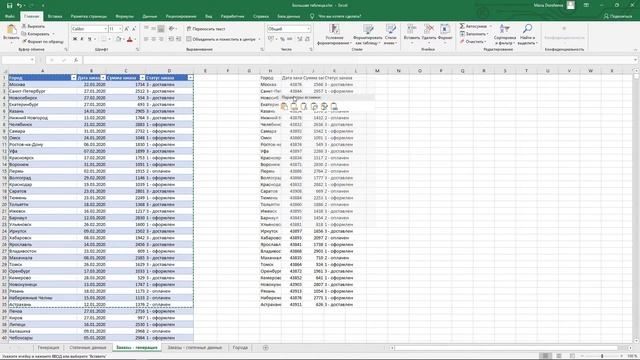
Task: Select column M header
Action: click(x=377, y=71)
